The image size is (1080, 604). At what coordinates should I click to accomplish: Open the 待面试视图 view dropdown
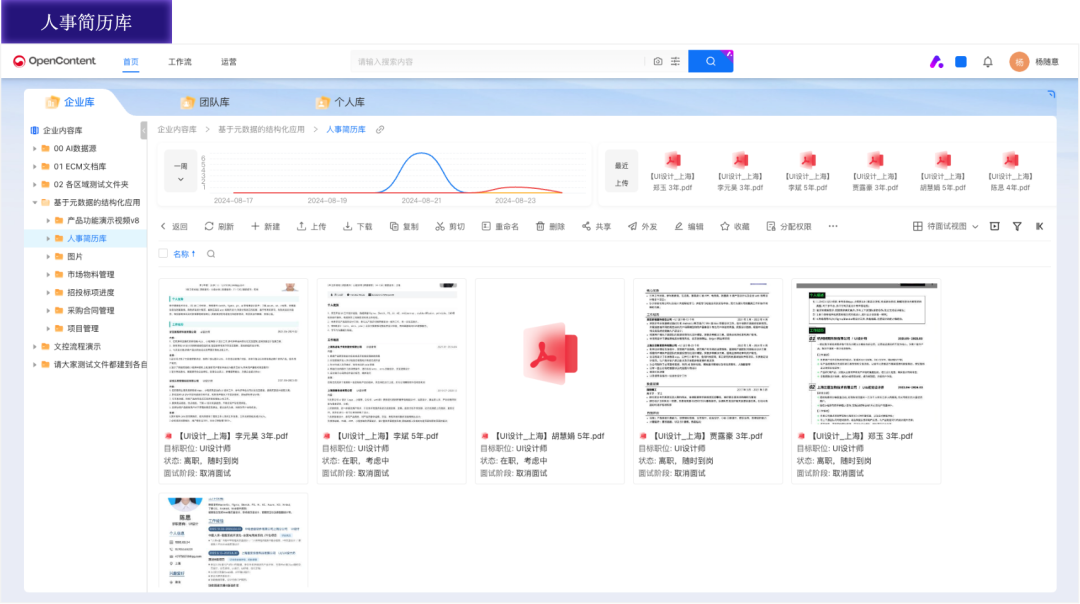tap(945, 226)
